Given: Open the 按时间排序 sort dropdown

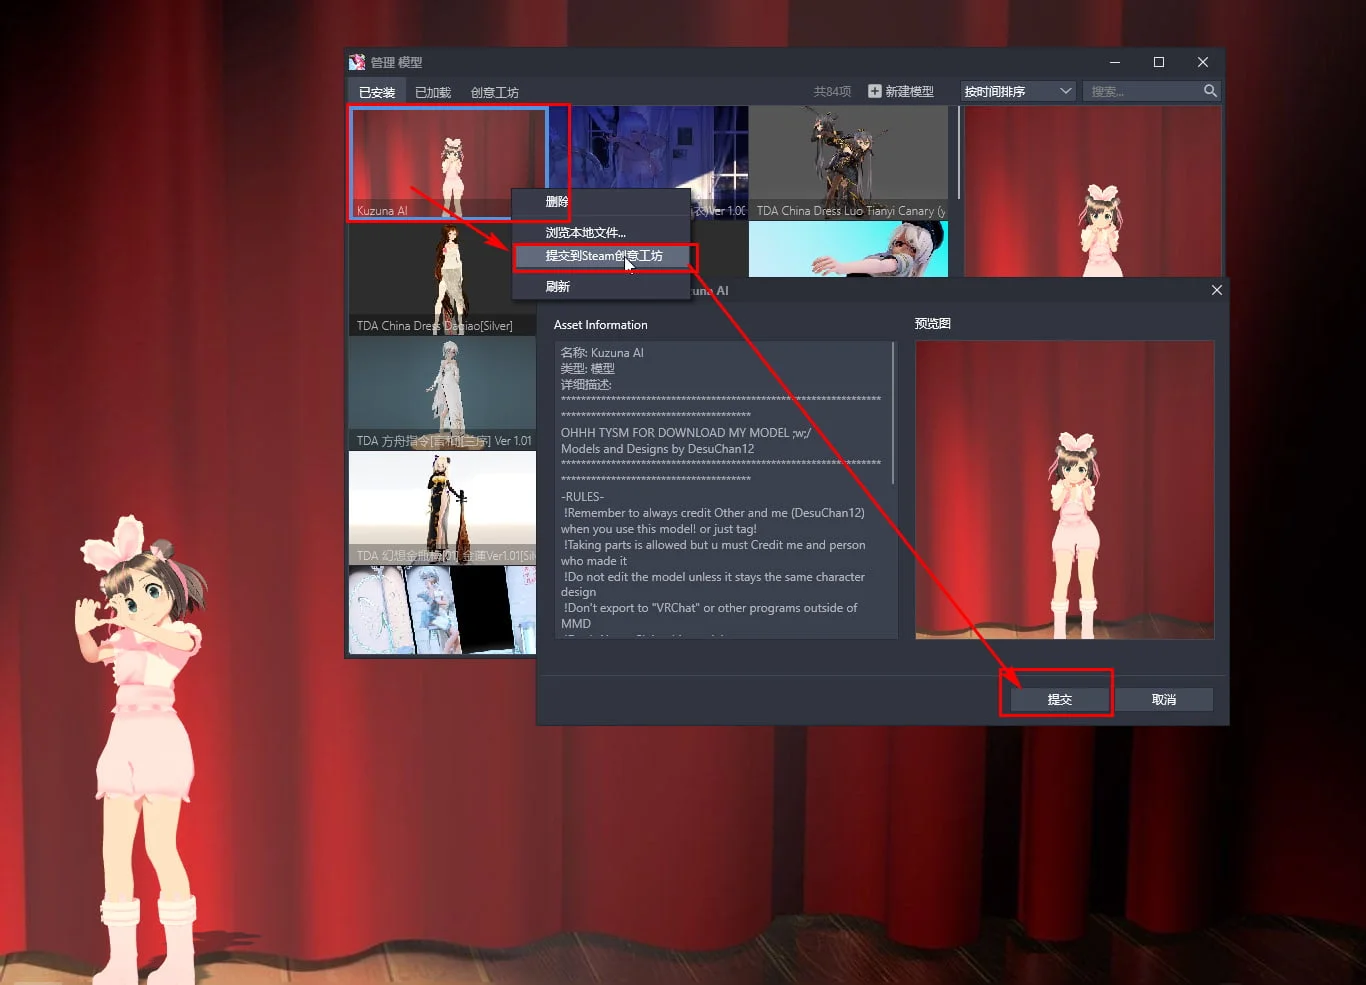Looking at the screenshot, I should click(1017, 91).
